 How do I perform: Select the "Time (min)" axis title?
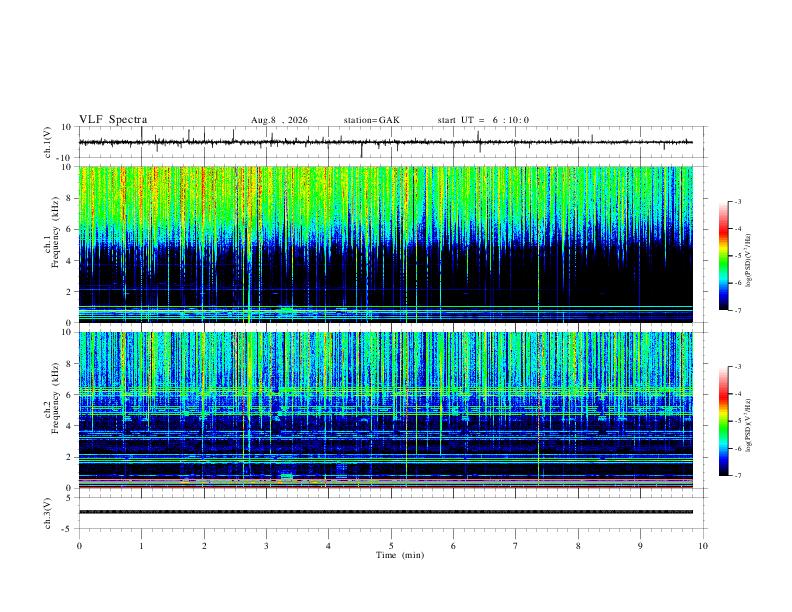pos(400,555)
